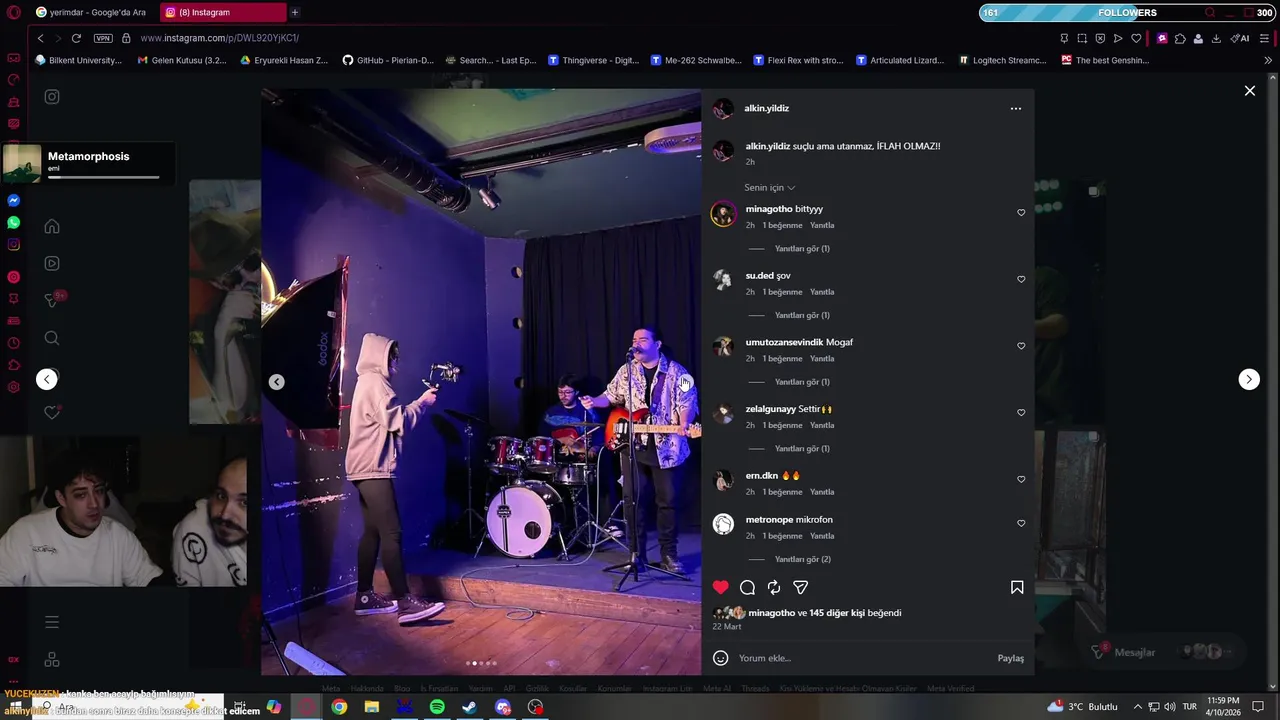Like ern.dkn's comment

tap(1021, 479)
